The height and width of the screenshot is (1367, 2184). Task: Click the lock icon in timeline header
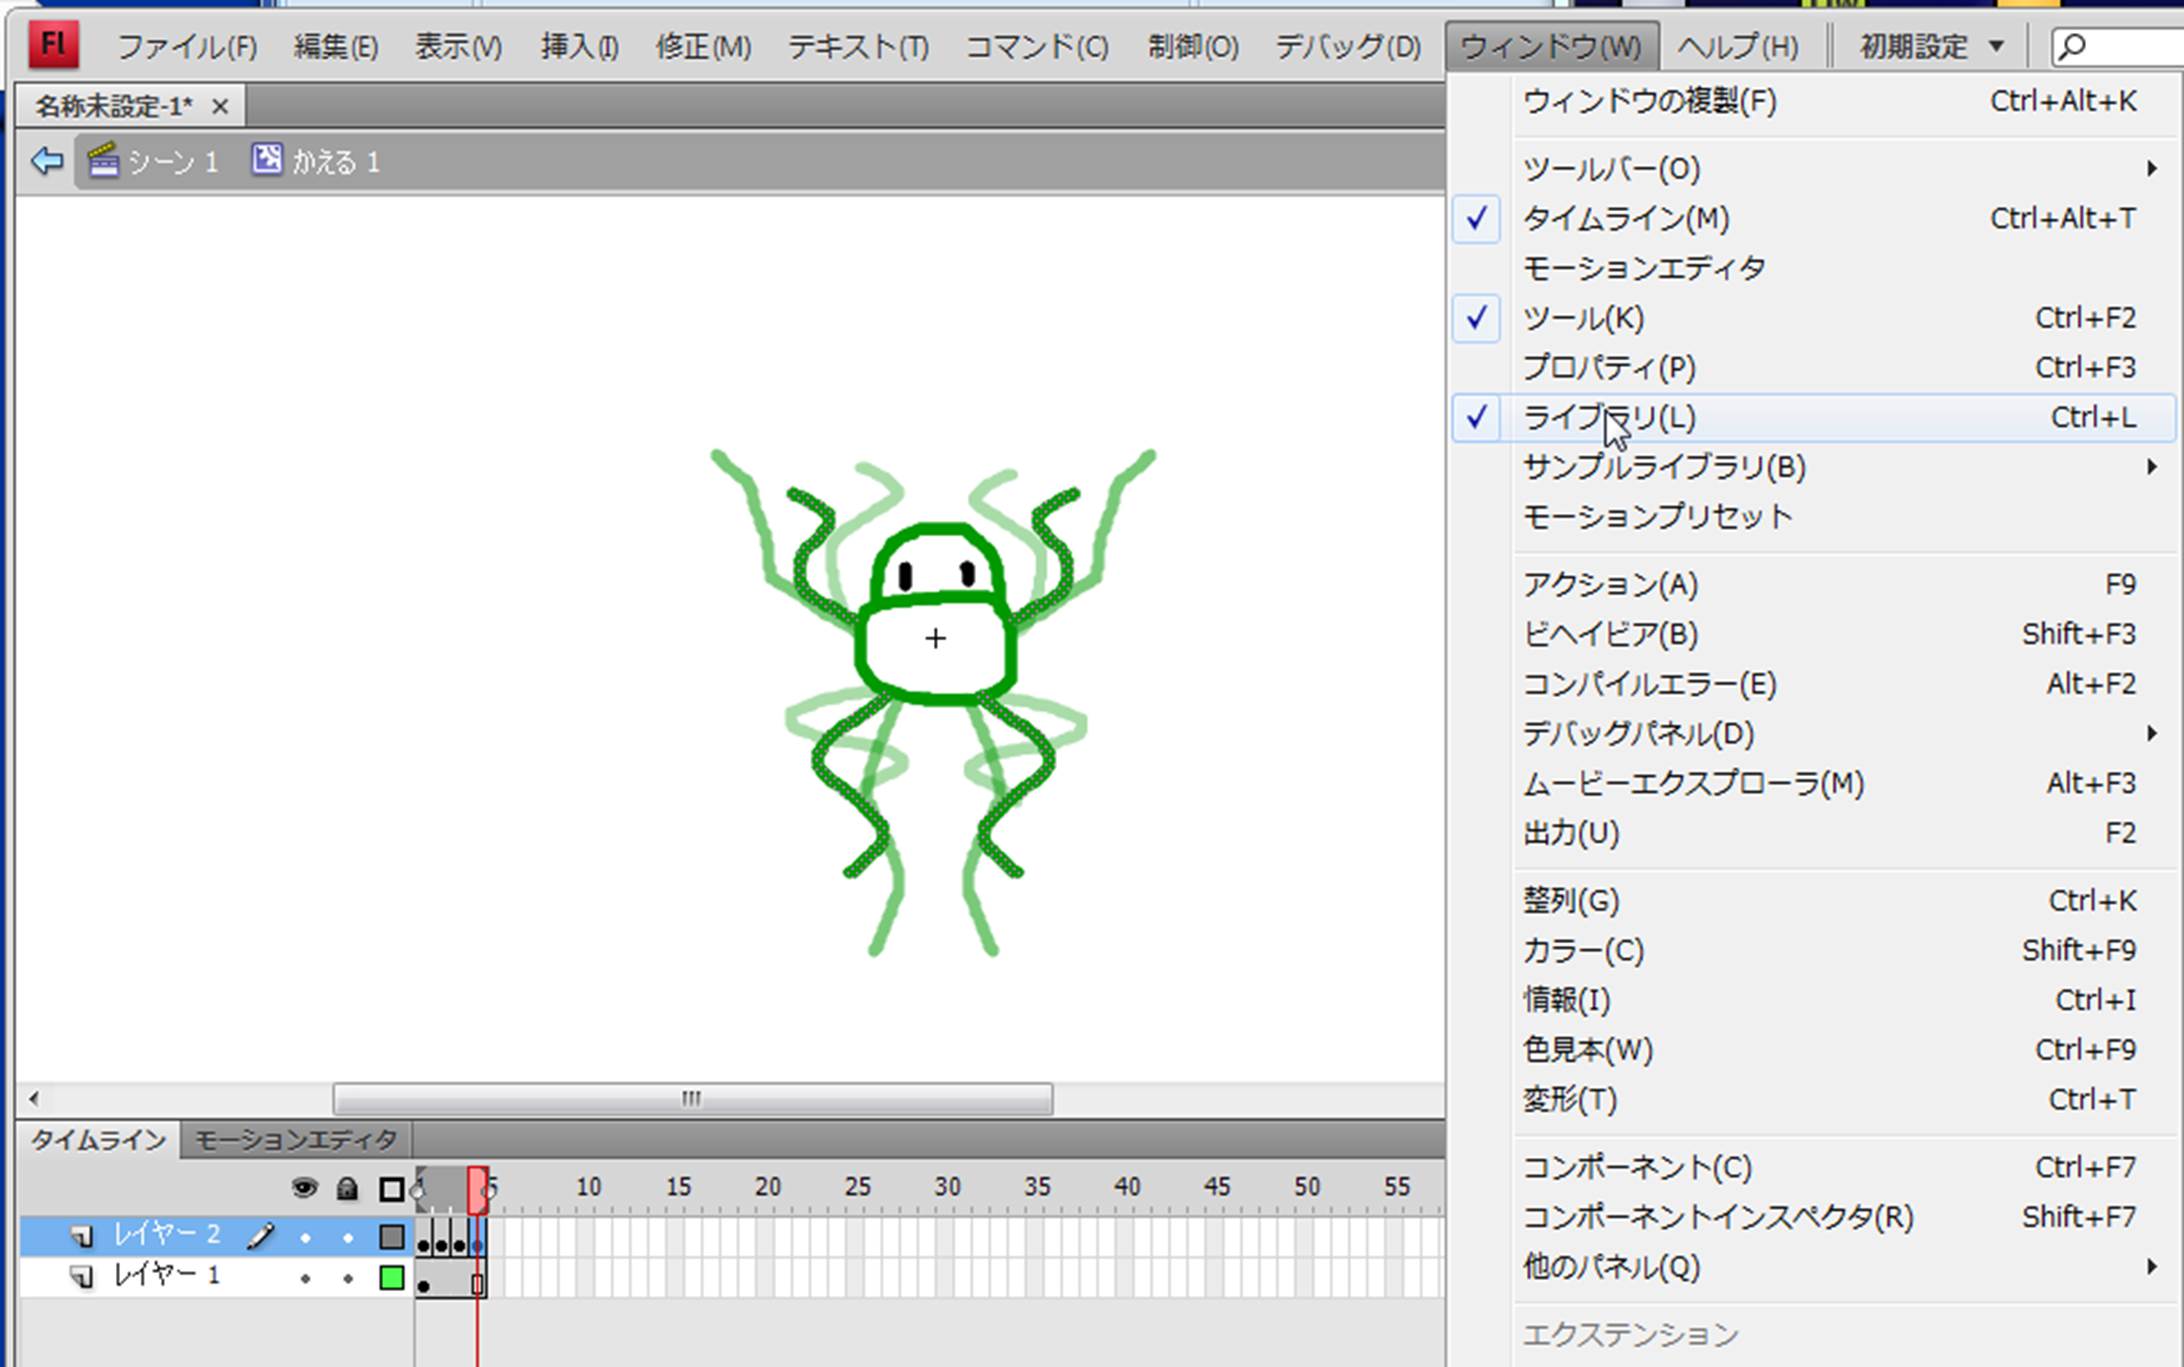pyautogui.click(x=347, y=1188)
